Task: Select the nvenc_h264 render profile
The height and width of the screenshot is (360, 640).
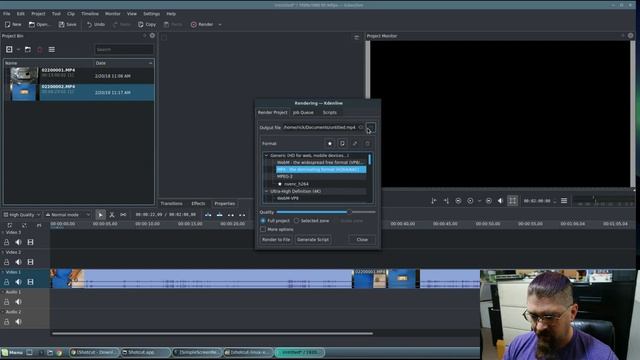Action: [296, 184]
